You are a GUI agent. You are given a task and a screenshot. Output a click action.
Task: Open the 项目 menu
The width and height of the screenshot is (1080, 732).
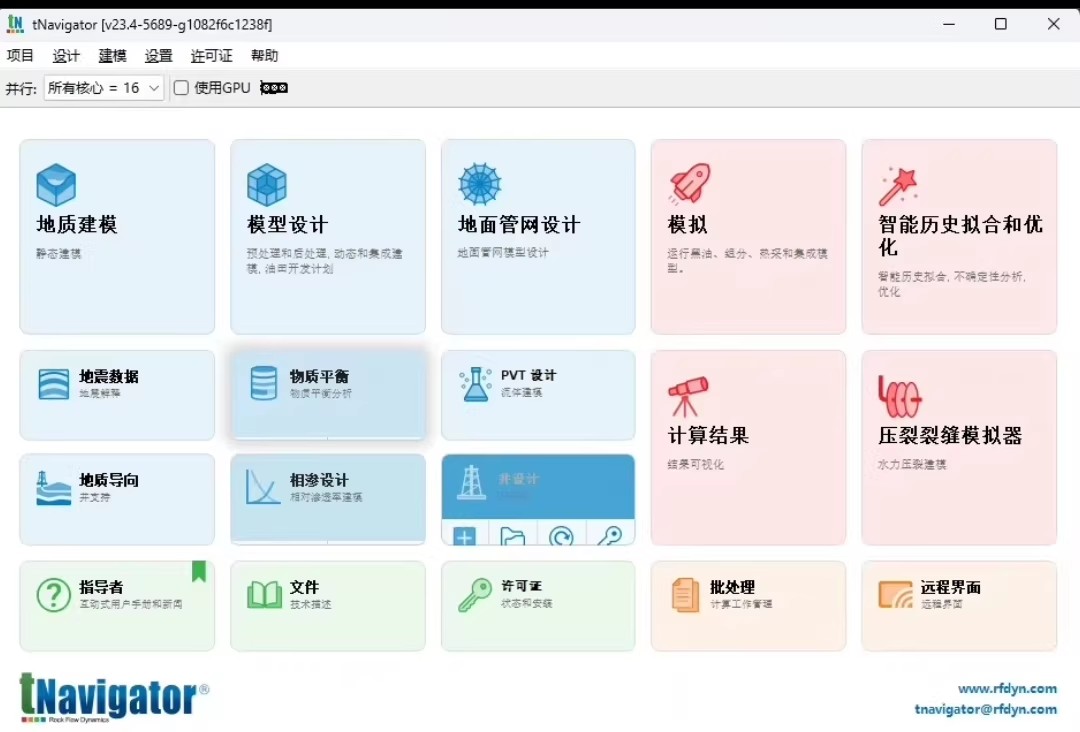[20, 56]
